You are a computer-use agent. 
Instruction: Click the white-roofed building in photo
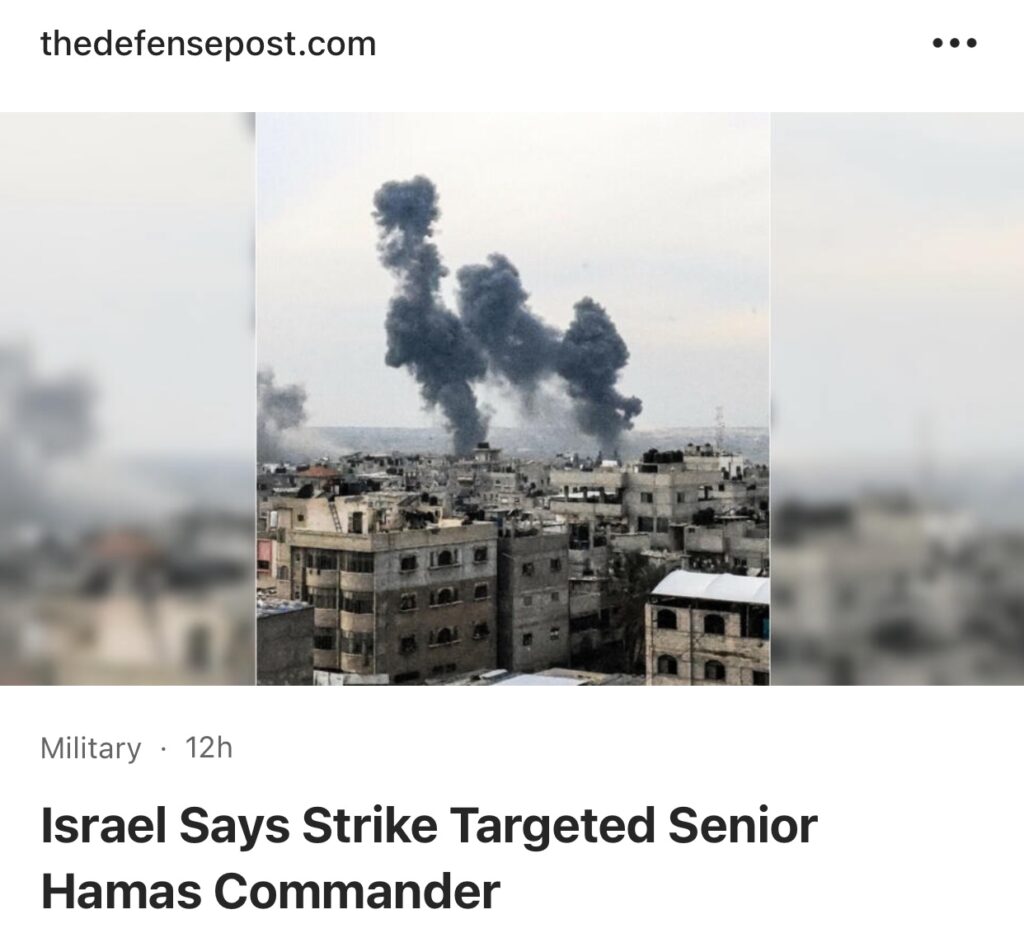pyautogui.click(x=710, y=627)
